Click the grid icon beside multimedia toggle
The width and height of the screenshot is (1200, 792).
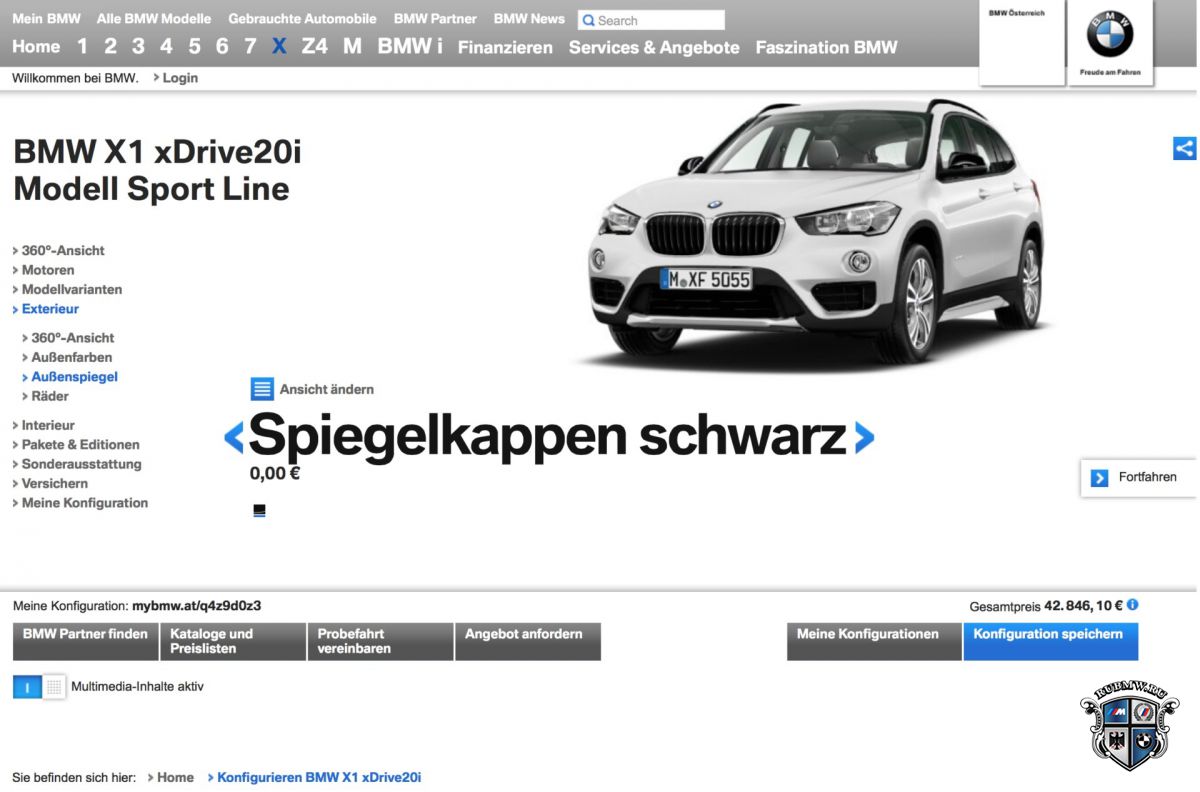[54, 687]
